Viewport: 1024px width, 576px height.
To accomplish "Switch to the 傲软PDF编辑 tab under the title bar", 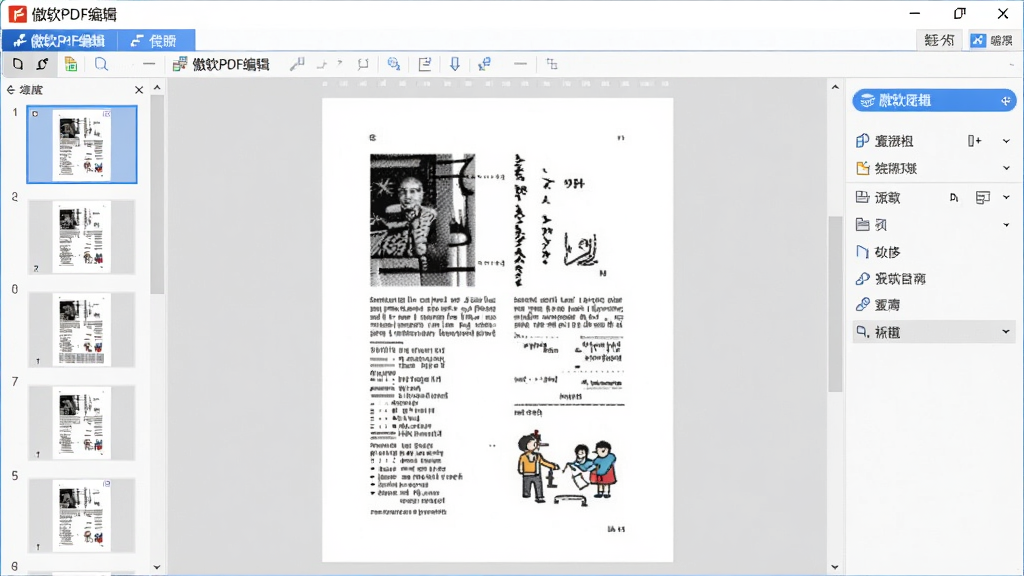I will [x=59, y=40].
